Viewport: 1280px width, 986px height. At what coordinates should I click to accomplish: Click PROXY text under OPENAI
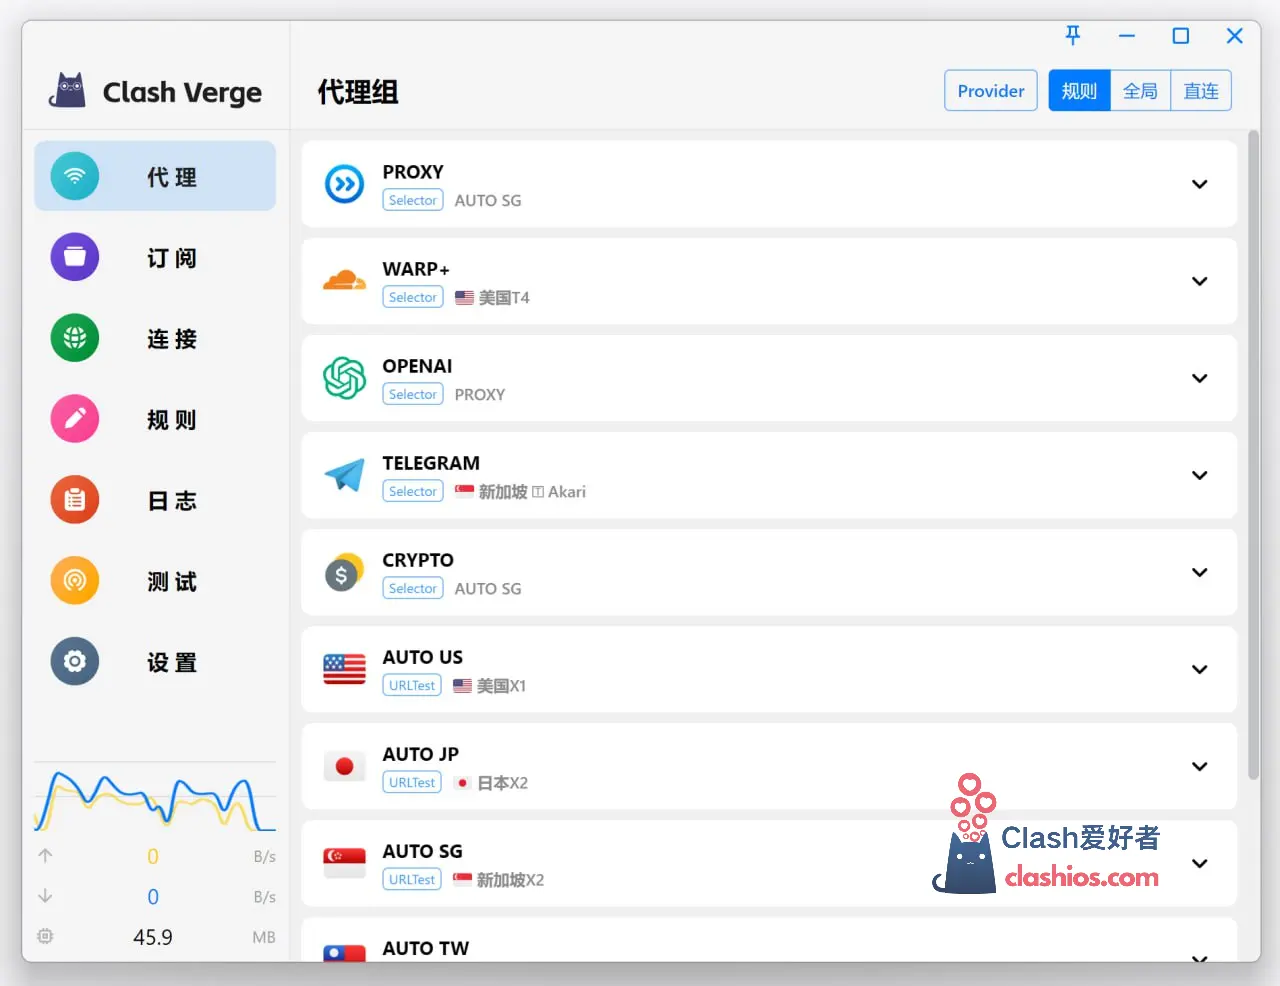click(x=480, y=394)
